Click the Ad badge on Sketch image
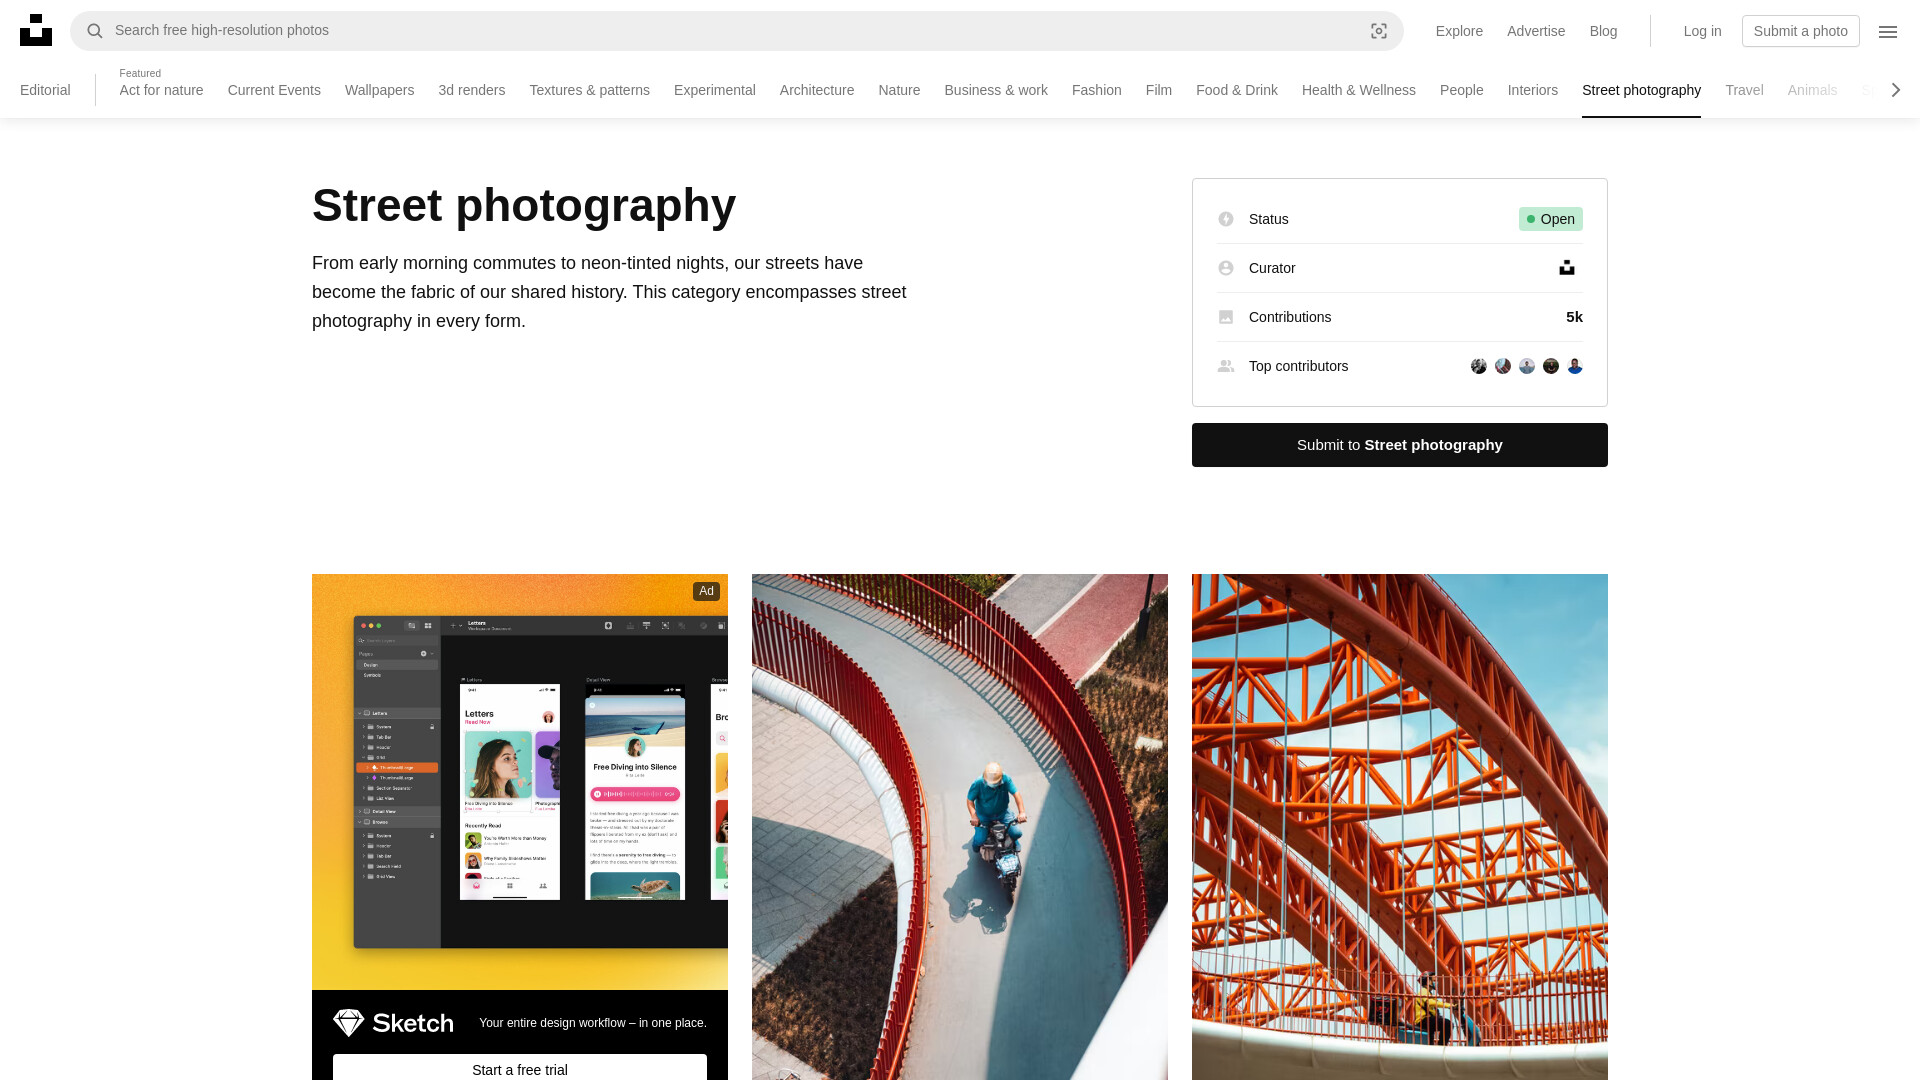 click(x=706, y=591)
